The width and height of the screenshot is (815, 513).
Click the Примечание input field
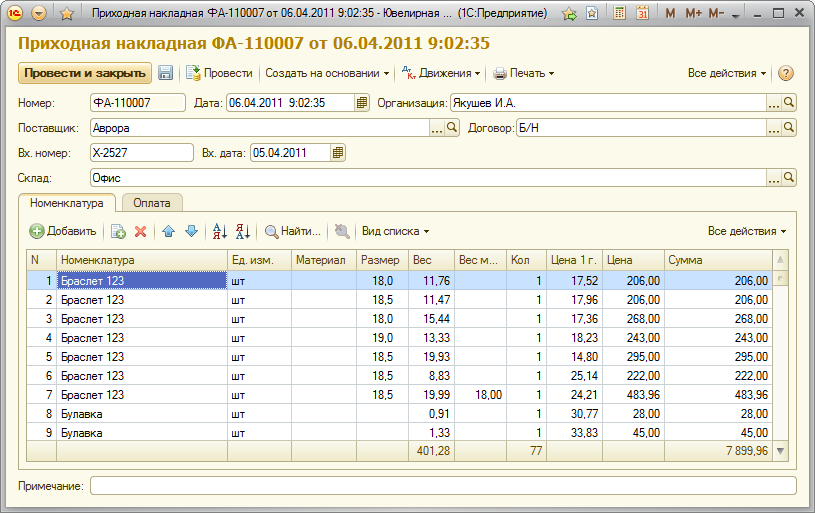[443, 486]
